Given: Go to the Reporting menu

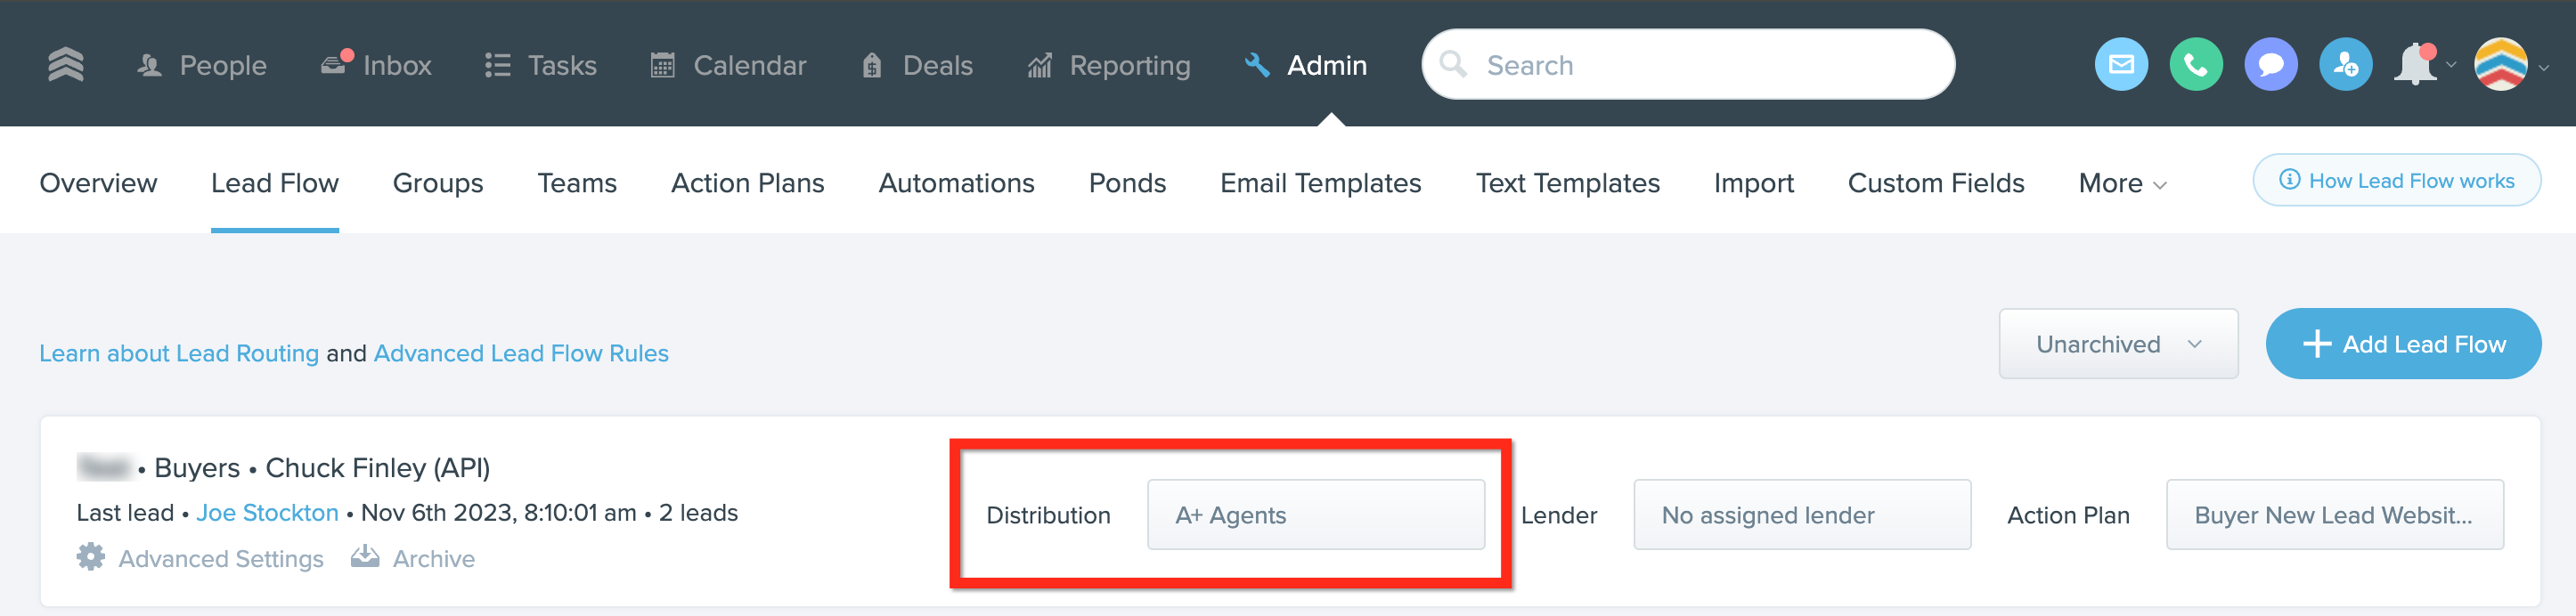Looking at the screenshot, I should click(x=1110, y=66).
